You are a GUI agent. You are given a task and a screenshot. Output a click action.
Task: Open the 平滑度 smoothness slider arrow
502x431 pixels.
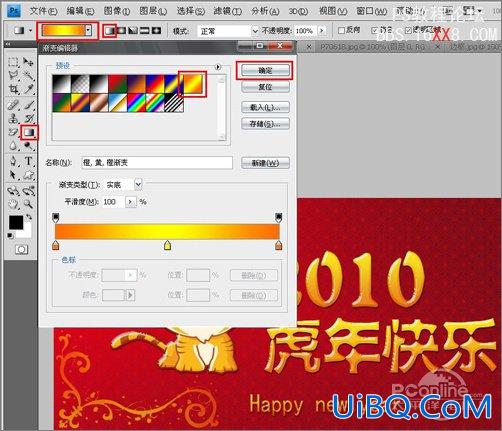pyautogui.click(x=130, y=202)
